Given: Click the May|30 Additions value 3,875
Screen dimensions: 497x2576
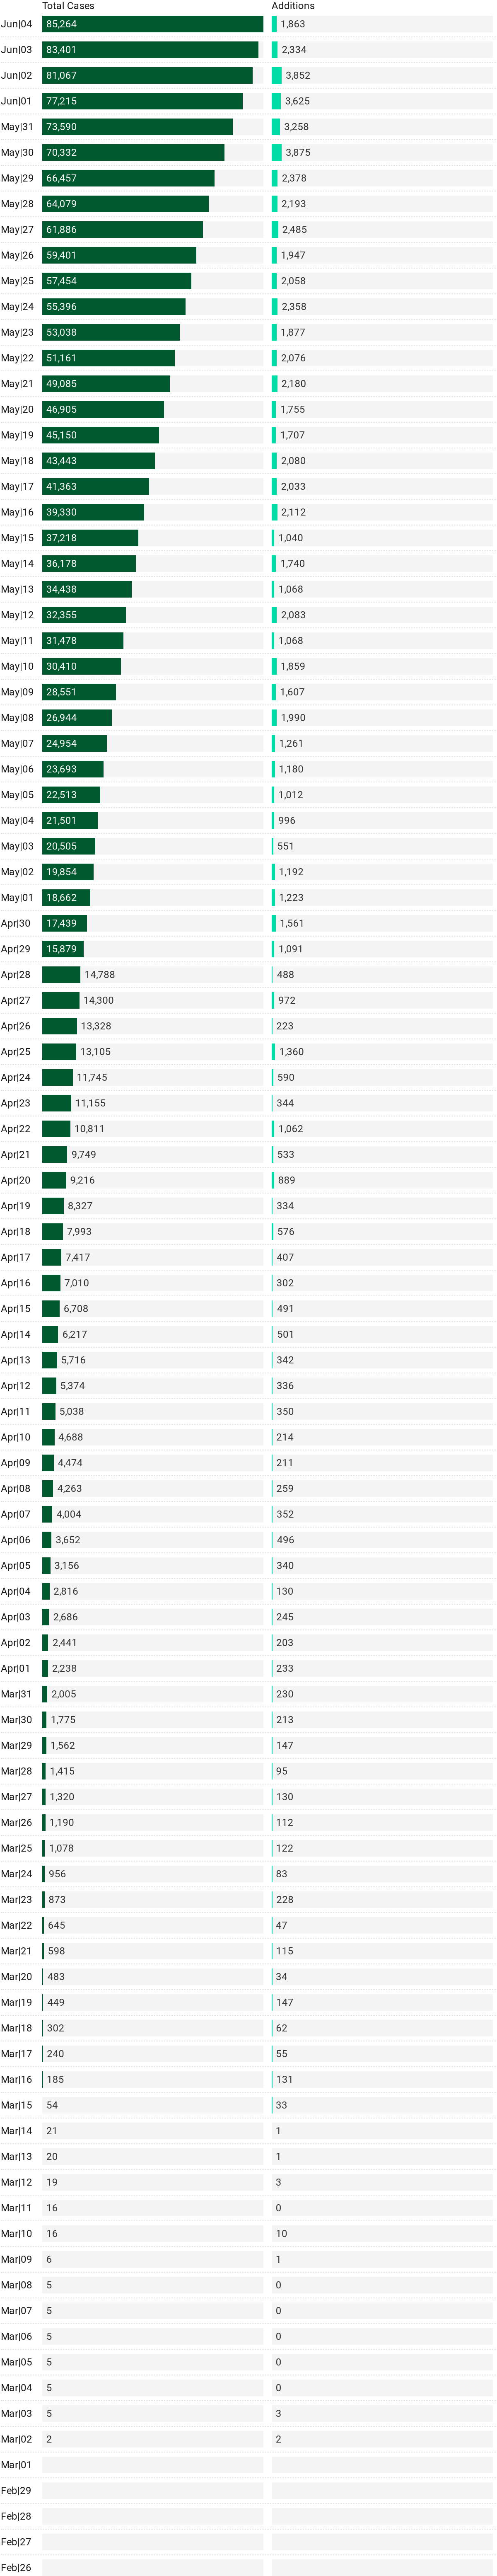Looking at the screenshot, I should [298, 153].
